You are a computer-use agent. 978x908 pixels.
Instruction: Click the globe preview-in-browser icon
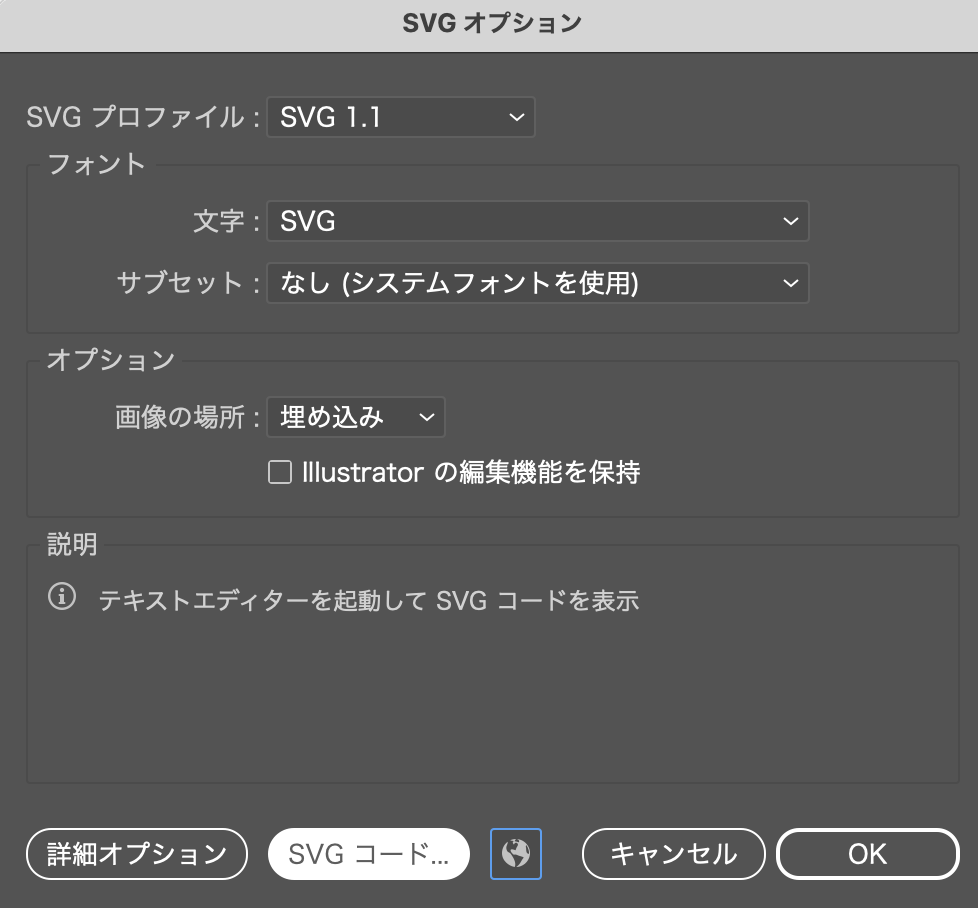(516, 854)
